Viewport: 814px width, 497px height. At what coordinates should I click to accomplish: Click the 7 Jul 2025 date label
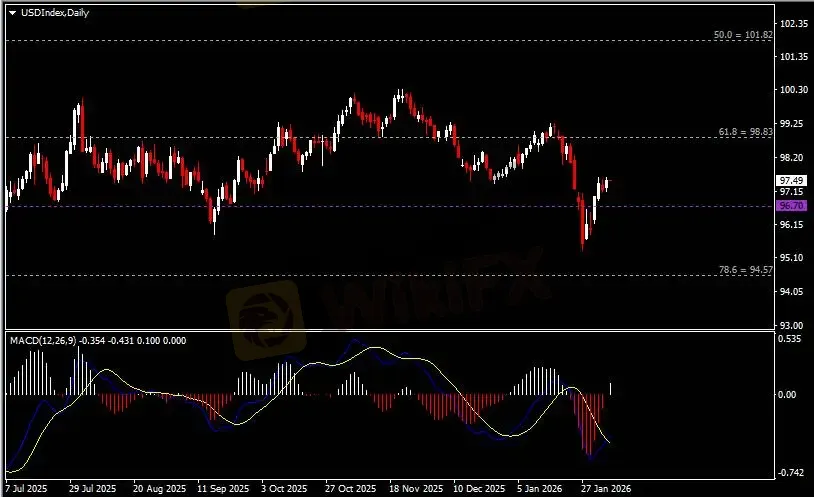(26, 489)
